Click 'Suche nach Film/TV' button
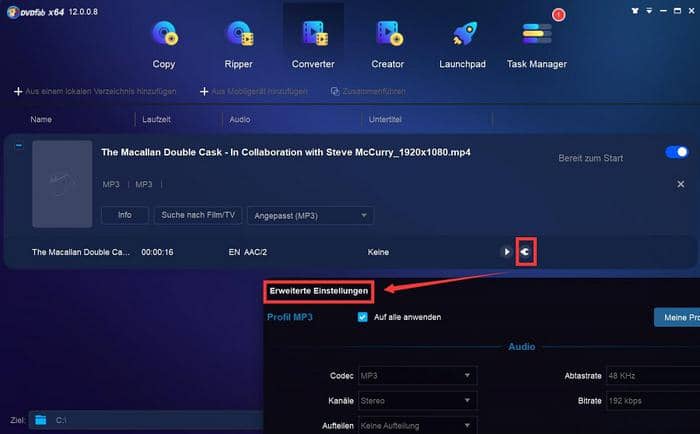The image size is (700, 434). (197, 215)
